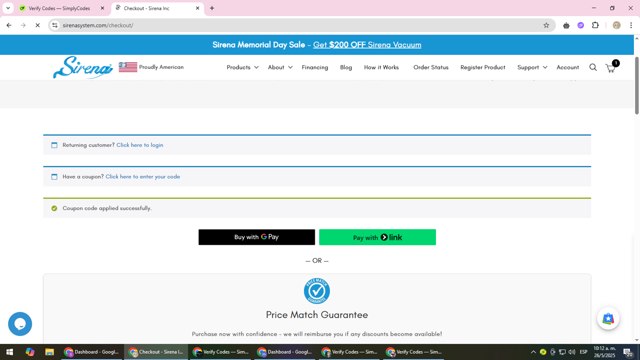Click the site search magnifier icon
This screenshot has height=360, width=640.
click(593, 67)
